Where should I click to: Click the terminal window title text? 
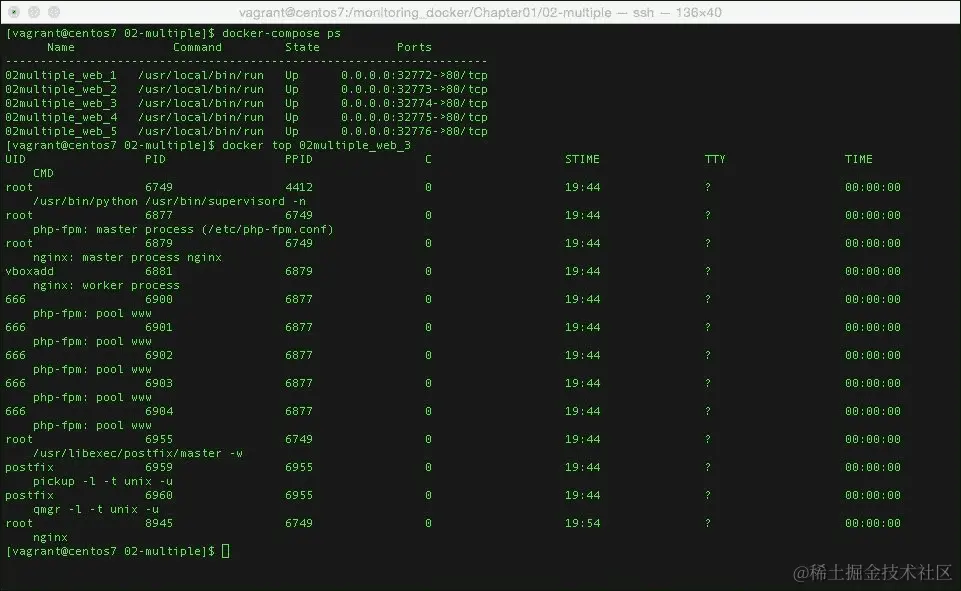point(480,12)
